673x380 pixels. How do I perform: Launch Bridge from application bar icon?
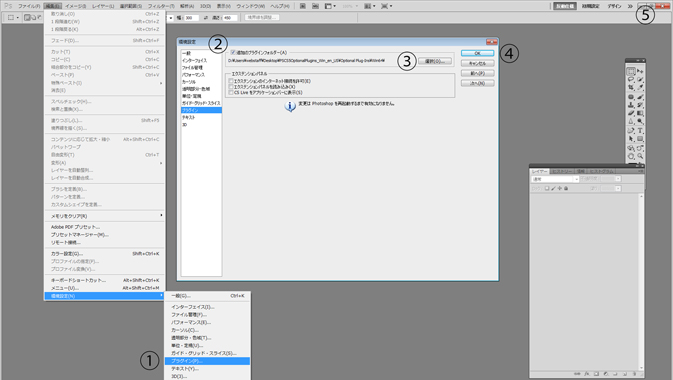(303, 6)
